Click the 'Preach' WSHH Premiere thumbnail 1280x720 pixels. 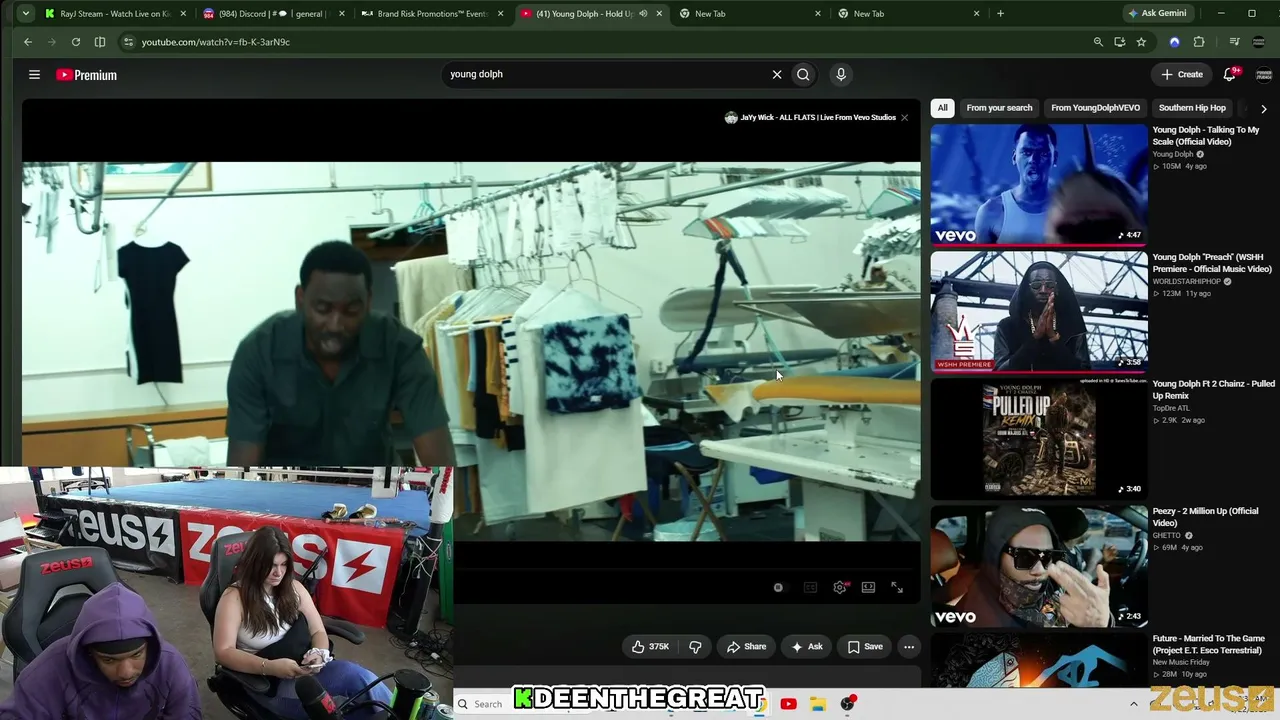(x=1039, y=311)
